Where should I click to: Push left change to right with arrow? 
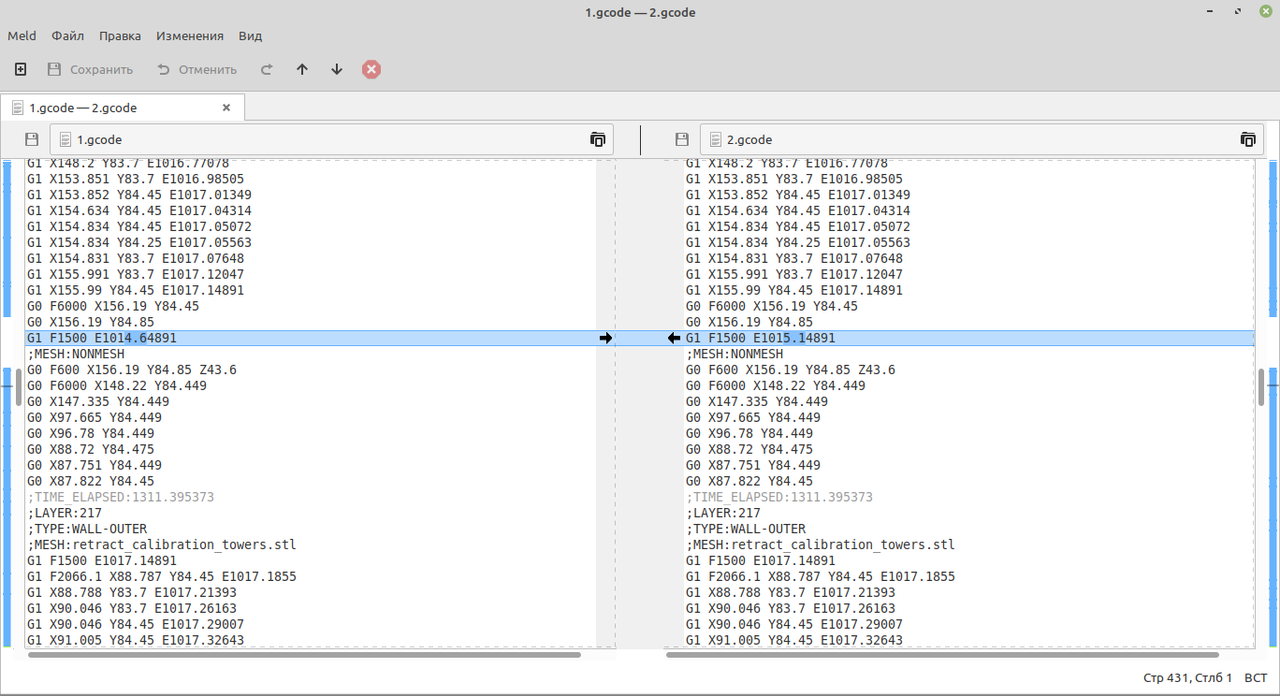click(x=605, y=339)
